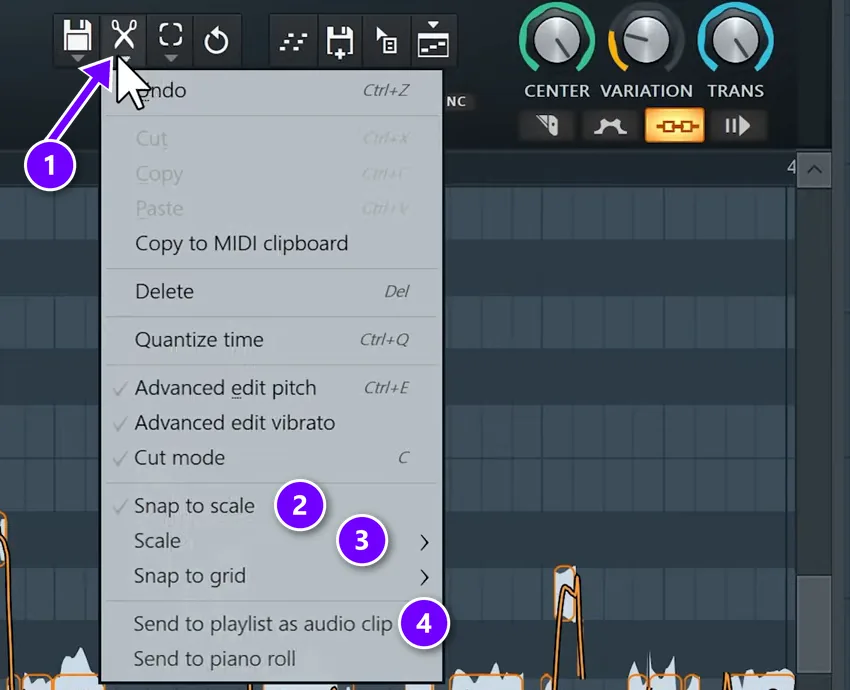Click the stepped dots notes icon
This screenshot has width=850, height=690.
pos(293,42)
